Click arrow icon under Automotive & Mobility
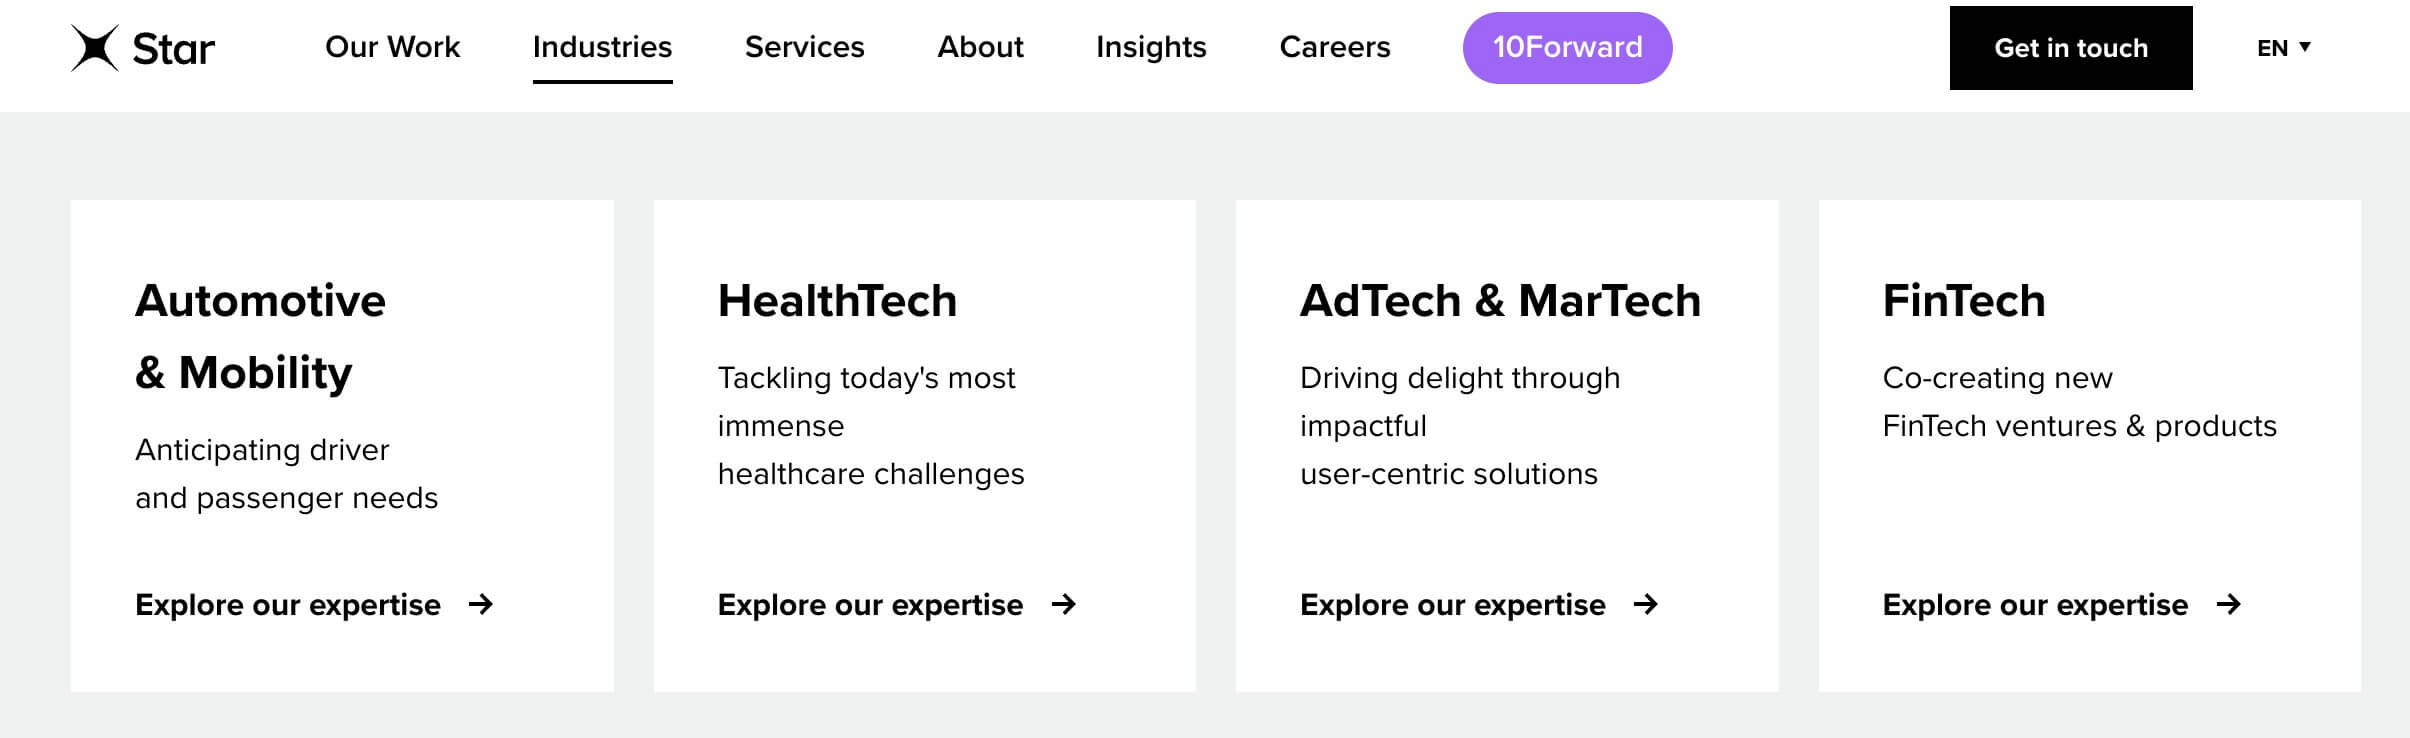 pos(481,604)
